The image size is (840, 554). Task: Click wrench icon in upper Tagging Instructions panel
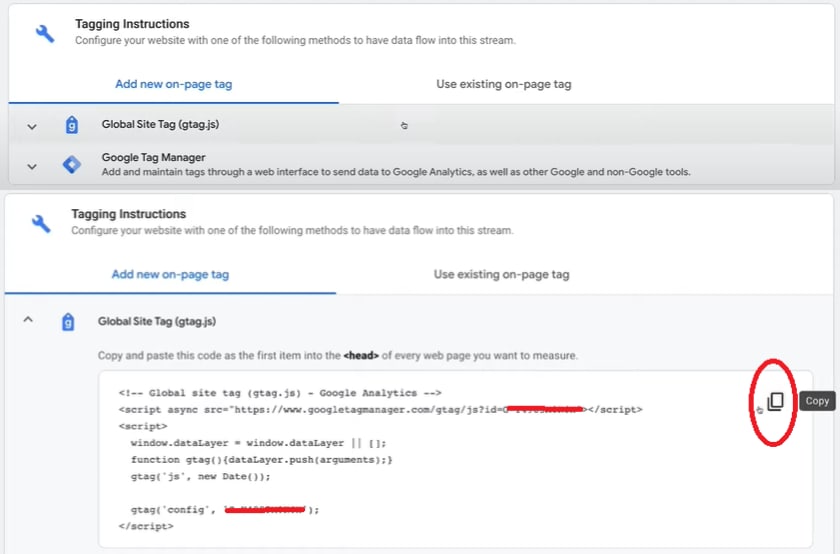[x=45, y=34]
